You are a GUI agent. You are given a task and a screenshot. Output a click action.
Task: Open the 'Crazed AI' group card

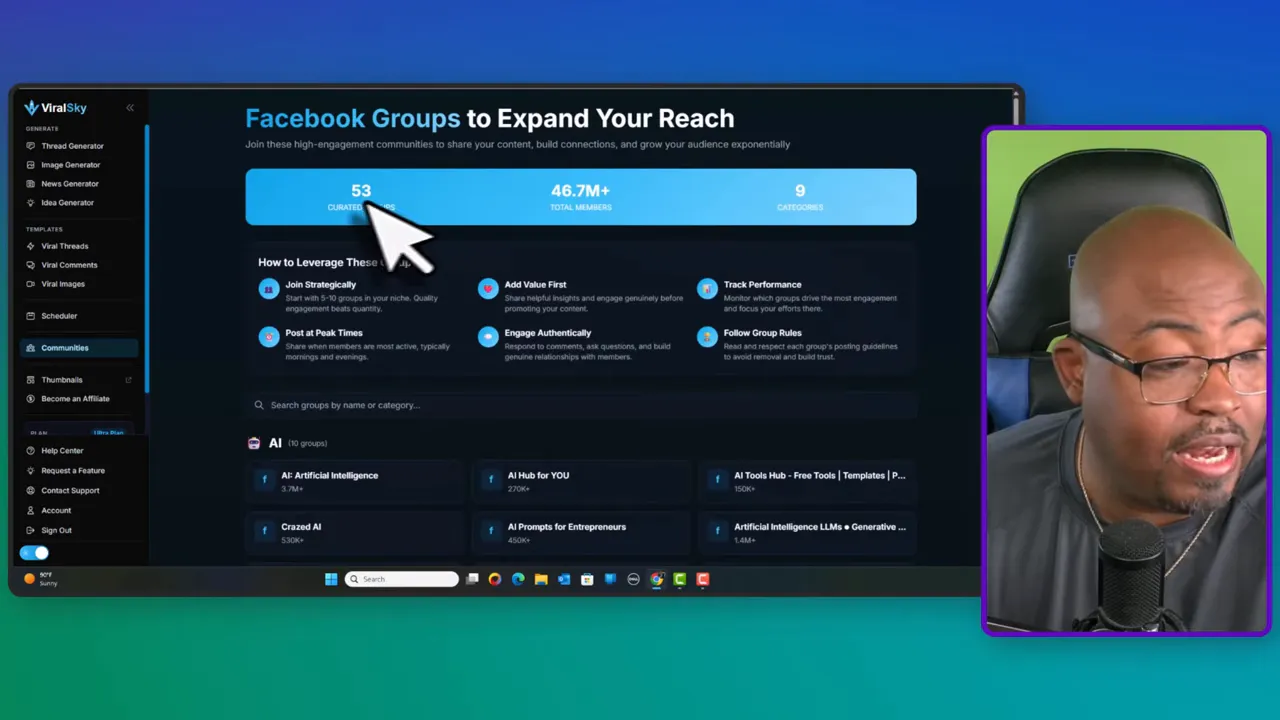click(355, 532)
